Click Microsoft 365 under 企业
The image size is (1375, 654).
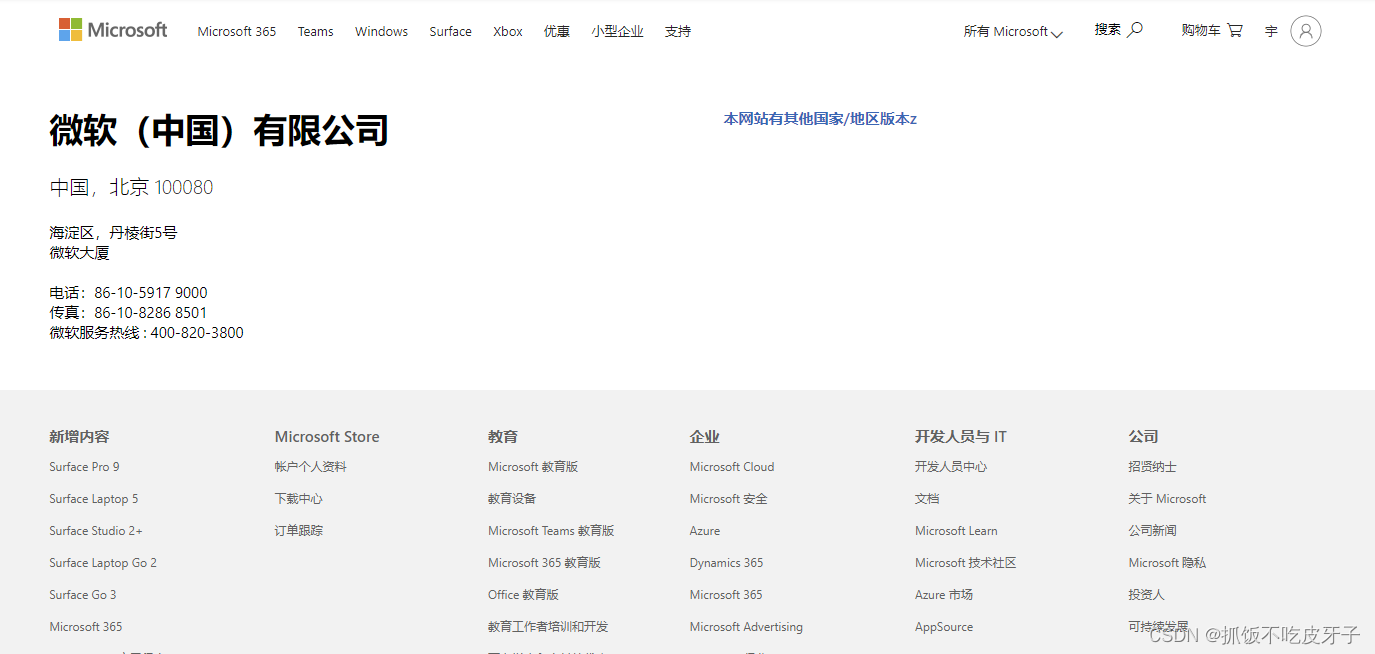click(x=726, y=595)
